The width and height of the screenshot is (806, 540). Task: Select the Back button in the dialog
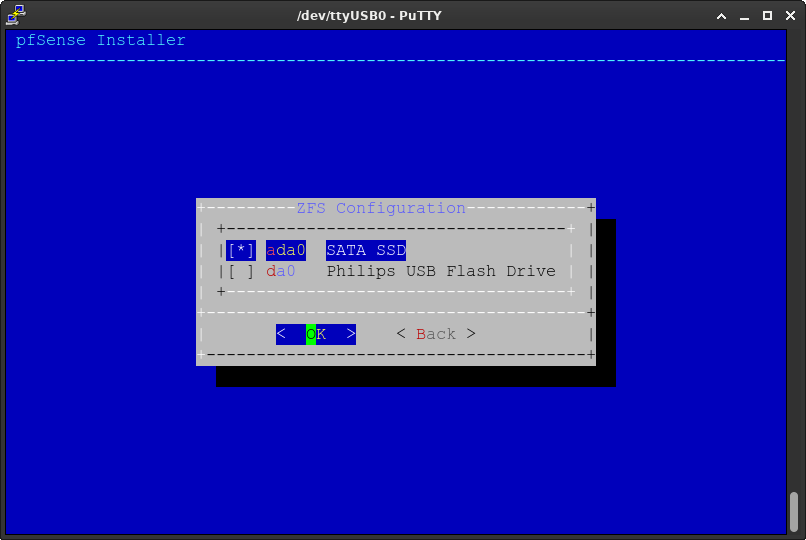436,334
